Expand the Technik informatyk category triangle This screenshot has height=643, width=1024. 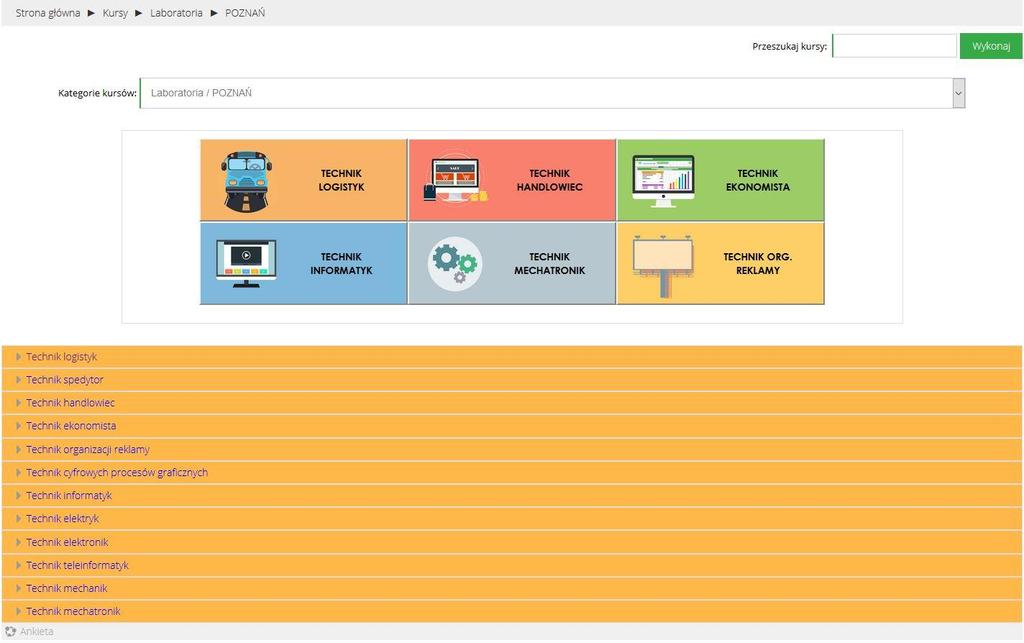tap(18, 496)
